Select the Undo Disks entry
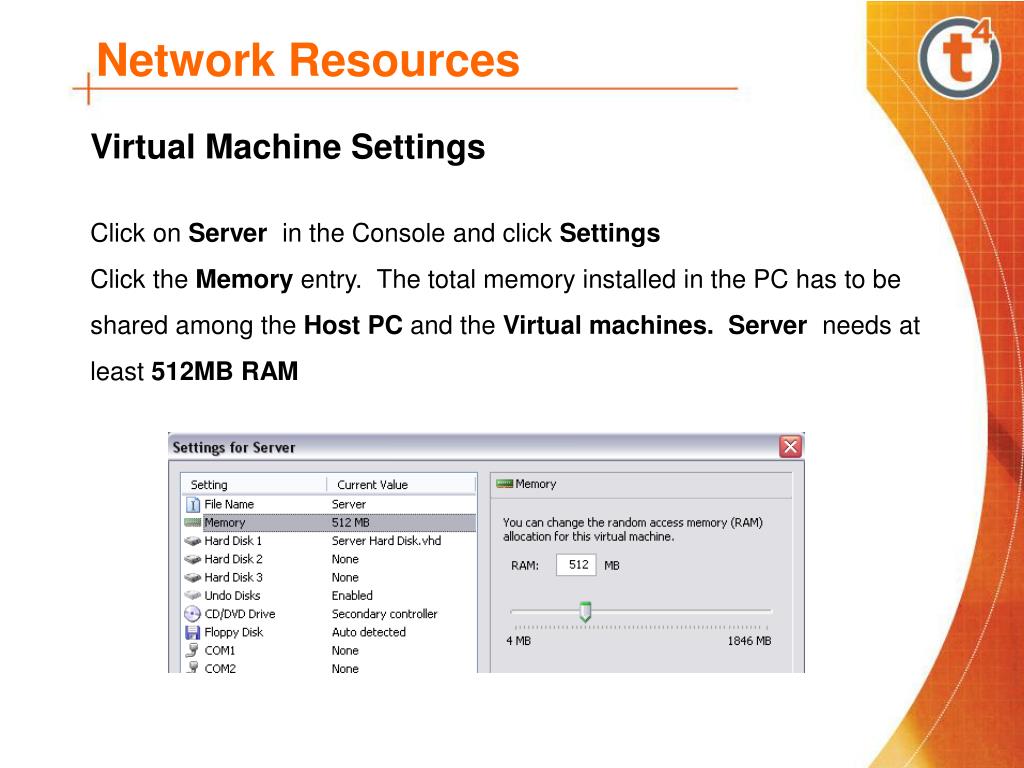The image size is (1024, 768). tap(329, 596)
